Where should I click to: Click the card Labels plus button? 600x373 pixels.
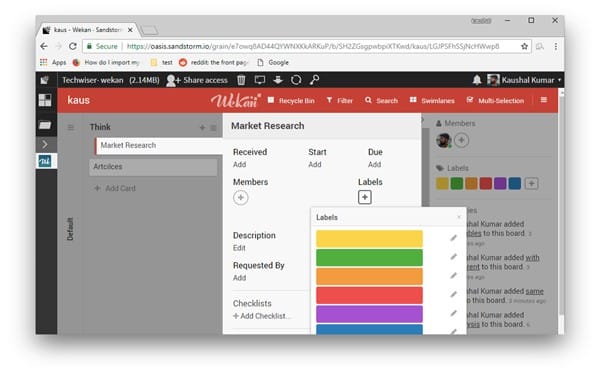point(365,197)
